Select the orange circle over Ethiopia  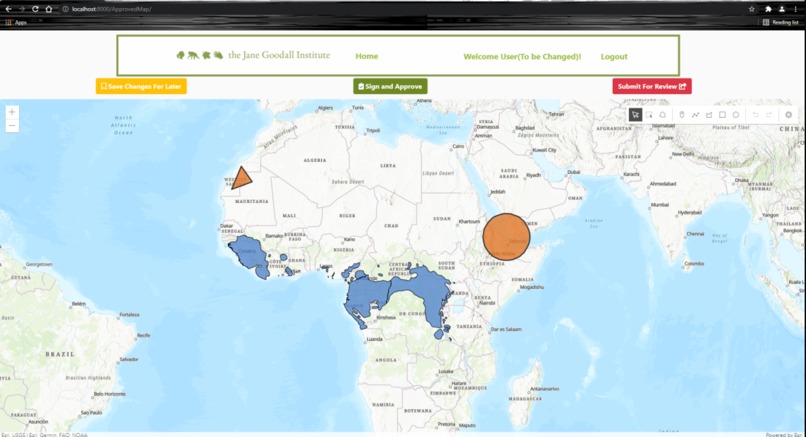[506, 236]
